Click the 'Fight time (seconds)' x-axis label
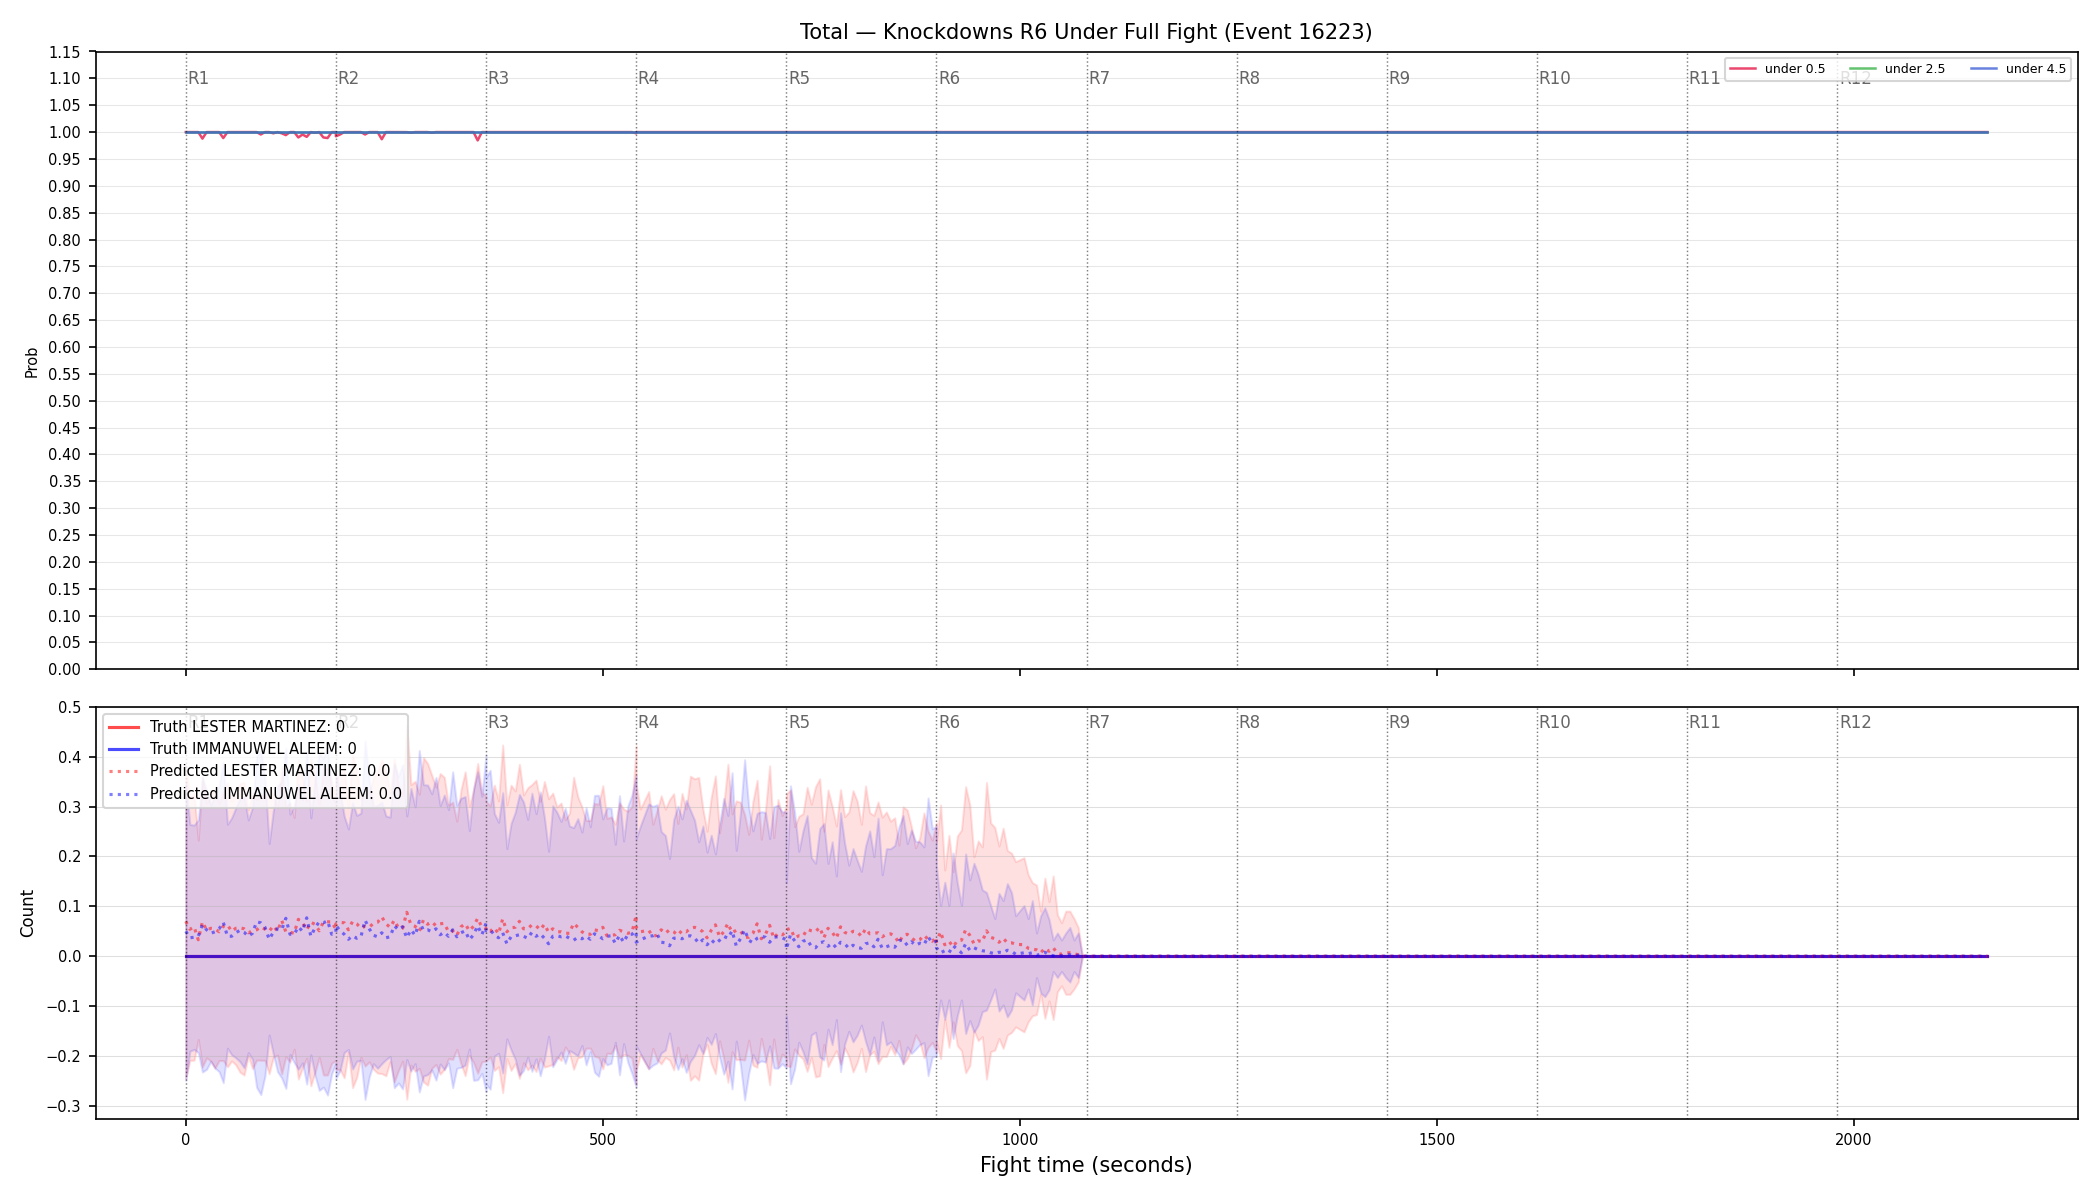The image size is (2100, 1200). tap(1086, 1165)
